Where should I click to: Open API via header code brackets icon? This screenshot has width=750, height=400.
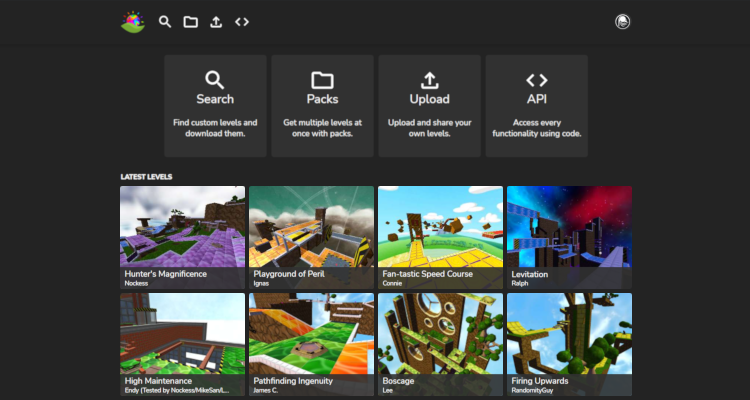point(242,21)
